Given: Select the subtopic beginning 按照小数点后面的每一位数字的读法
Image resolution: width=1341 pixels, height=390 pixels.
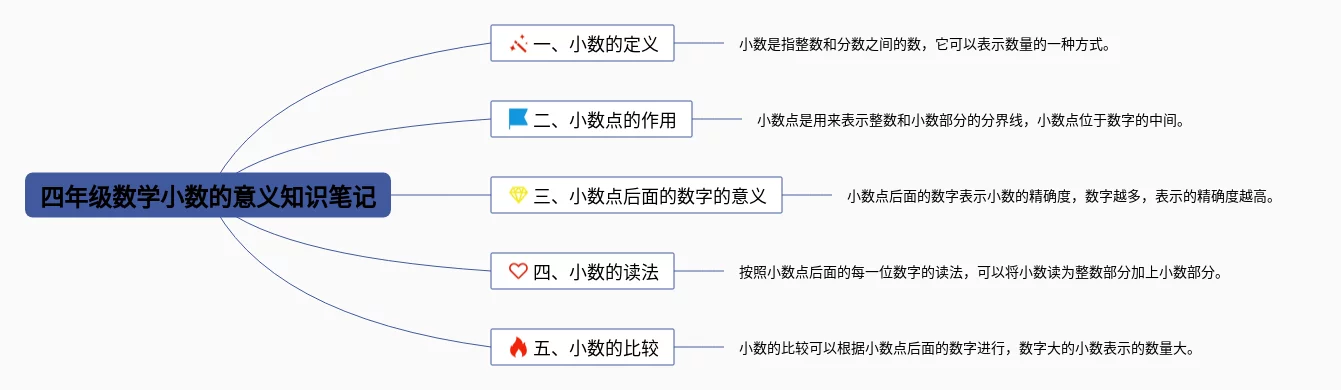Looking at the screenshot, I should (980, 272).
